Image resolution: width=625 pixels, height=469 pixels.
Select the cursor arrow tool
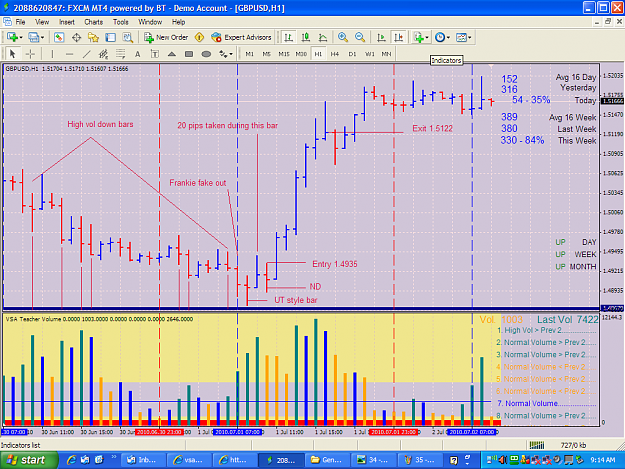pos(12,54)
